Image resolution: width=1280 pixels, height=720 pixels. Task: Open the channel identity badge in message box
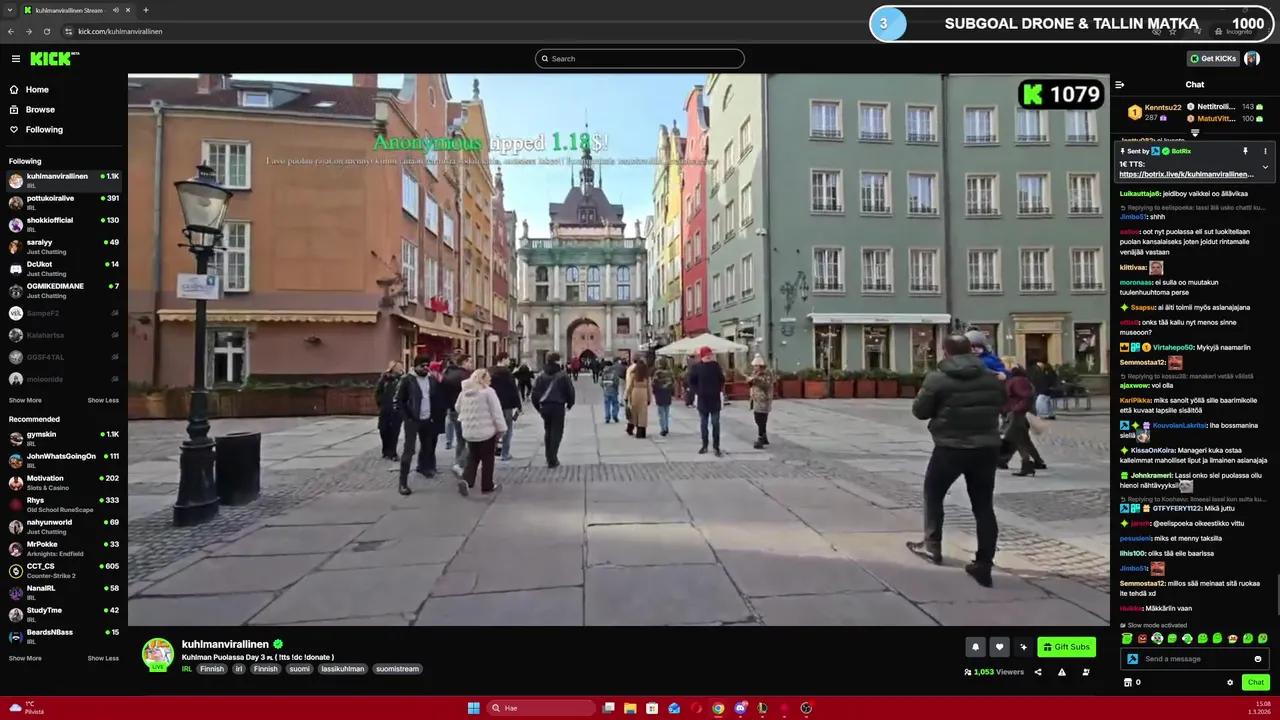pyautogui.click(x=1132, y=659)
